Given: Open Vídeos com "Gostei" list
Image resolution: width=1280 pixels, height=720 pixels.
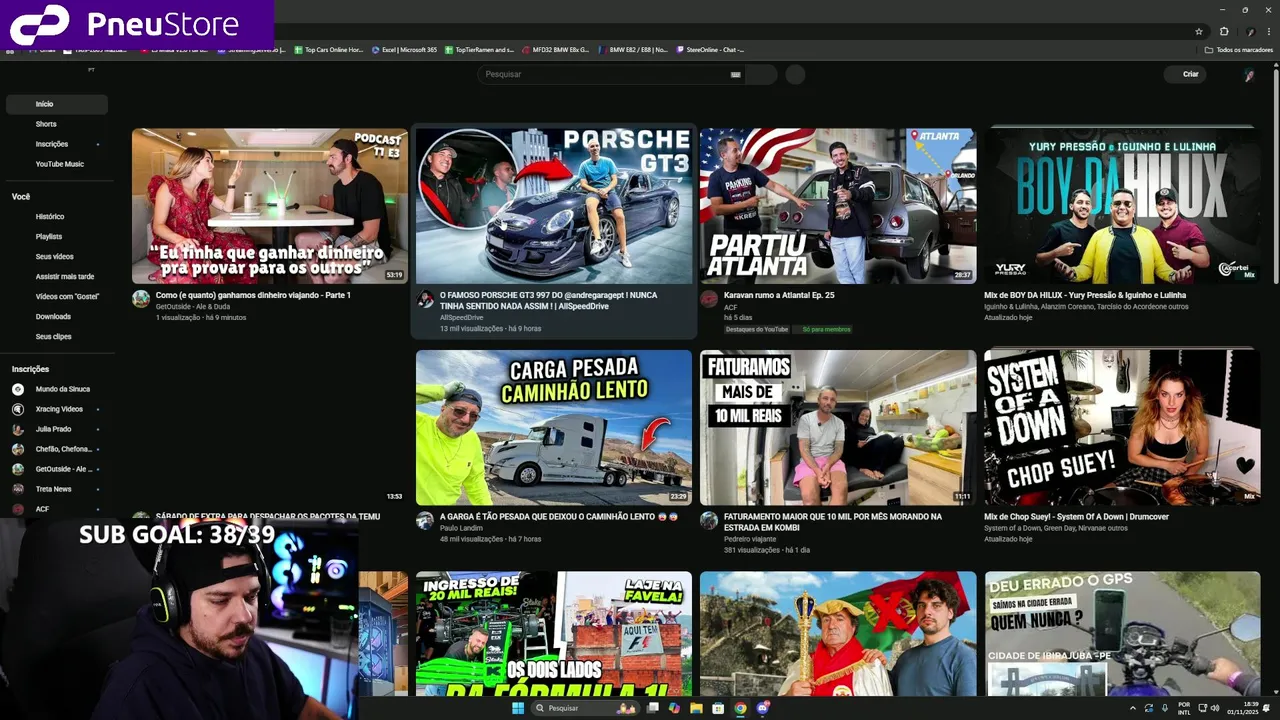Looking at the screenshot, I should click(x=57, y=296).
